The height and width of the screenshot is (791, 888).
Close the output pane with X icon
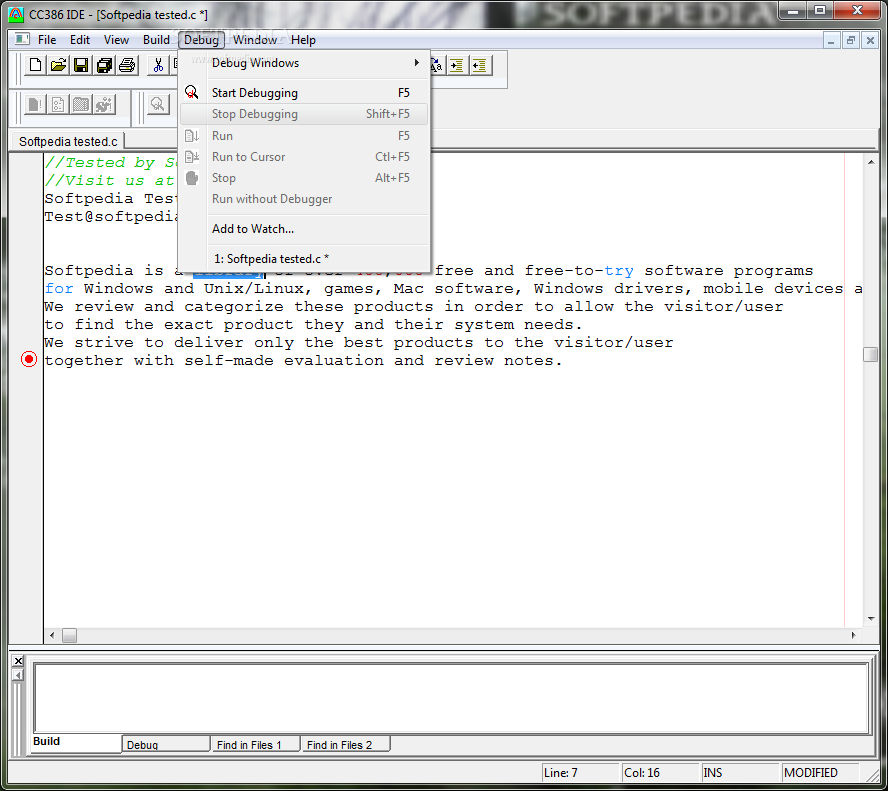(18, 661)
